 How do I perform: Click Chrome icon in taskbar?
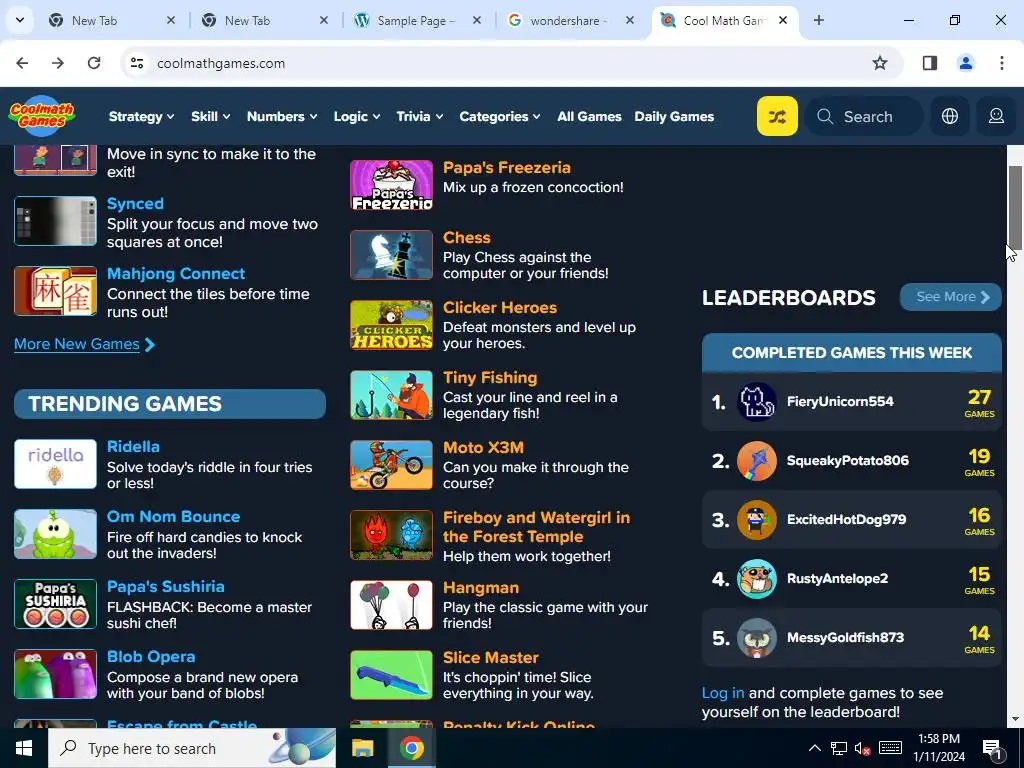tap(411, 748)
